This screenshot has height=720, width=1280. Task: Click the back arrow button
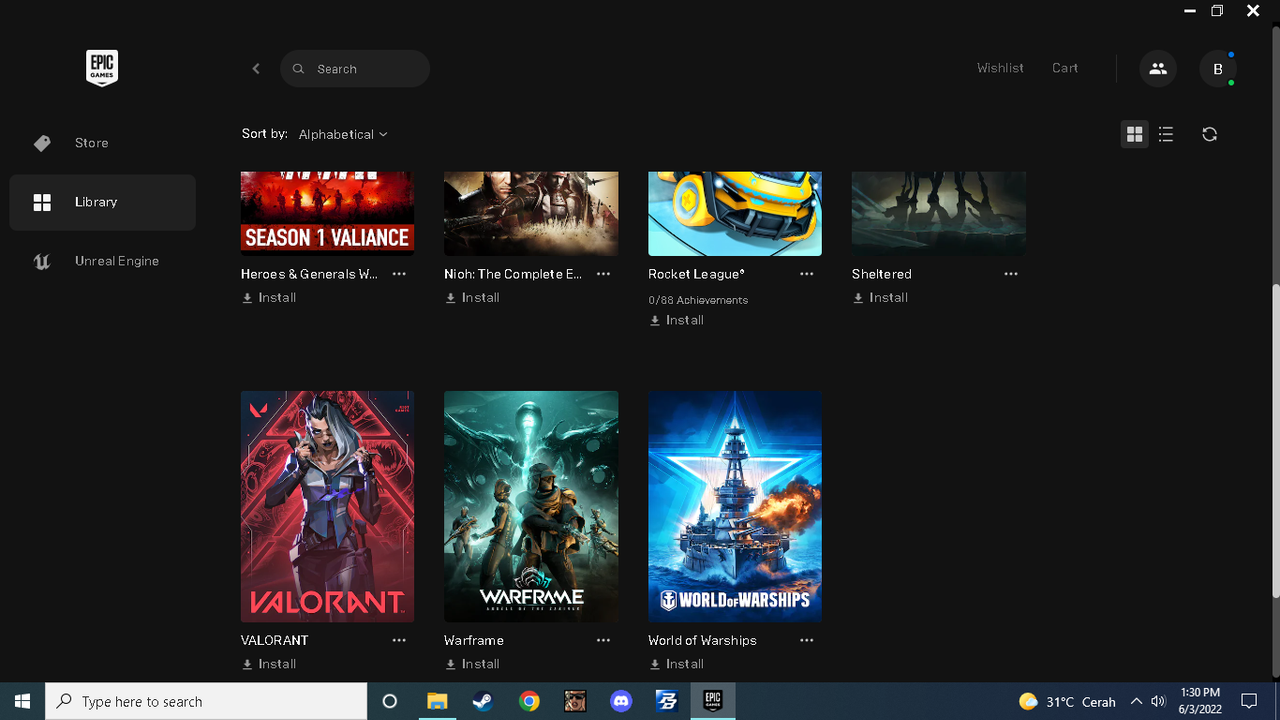[256, 69]
